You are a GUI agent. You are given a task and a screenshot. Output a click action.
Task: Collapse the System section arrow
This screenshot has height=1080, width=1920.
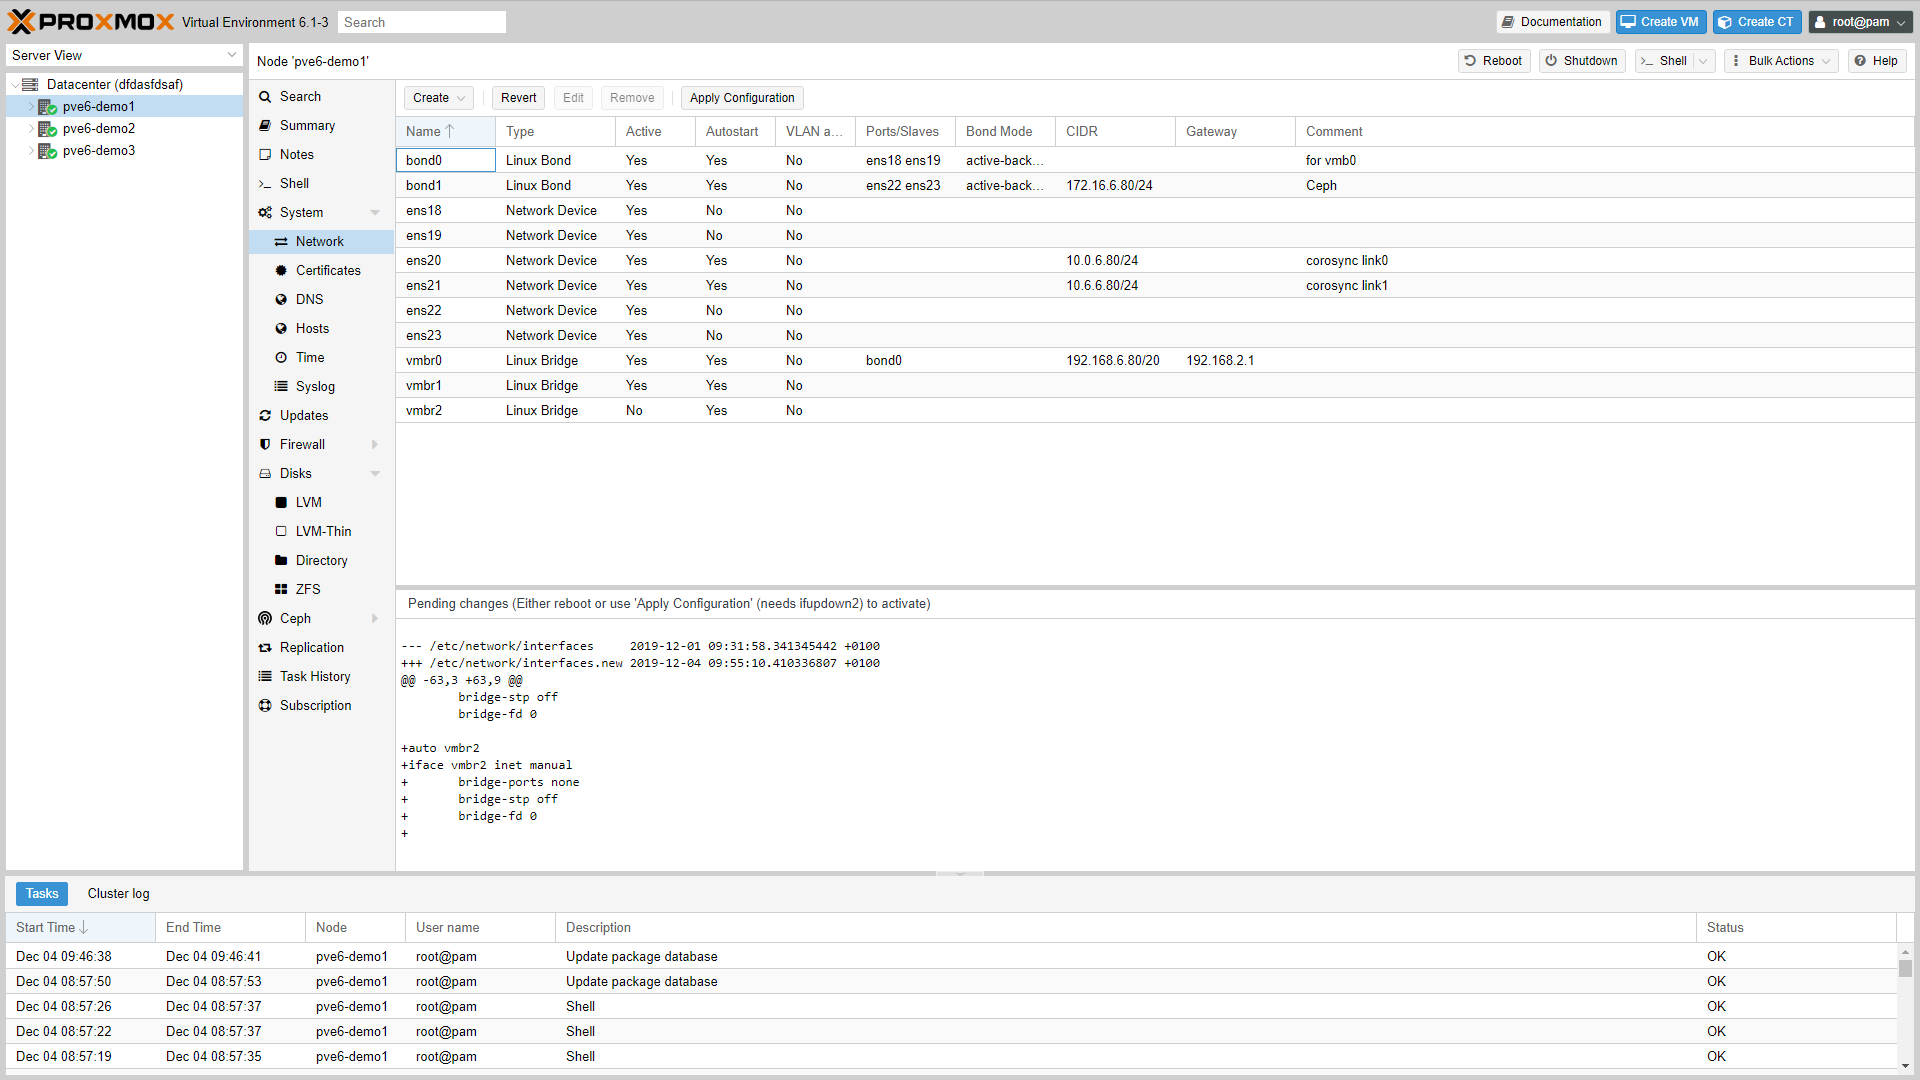pos(375,213)
